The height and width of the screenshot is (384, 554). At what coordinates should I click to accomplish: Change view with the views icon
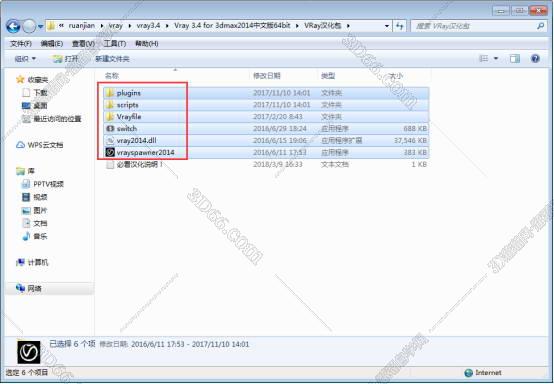(x=483, y=59)
